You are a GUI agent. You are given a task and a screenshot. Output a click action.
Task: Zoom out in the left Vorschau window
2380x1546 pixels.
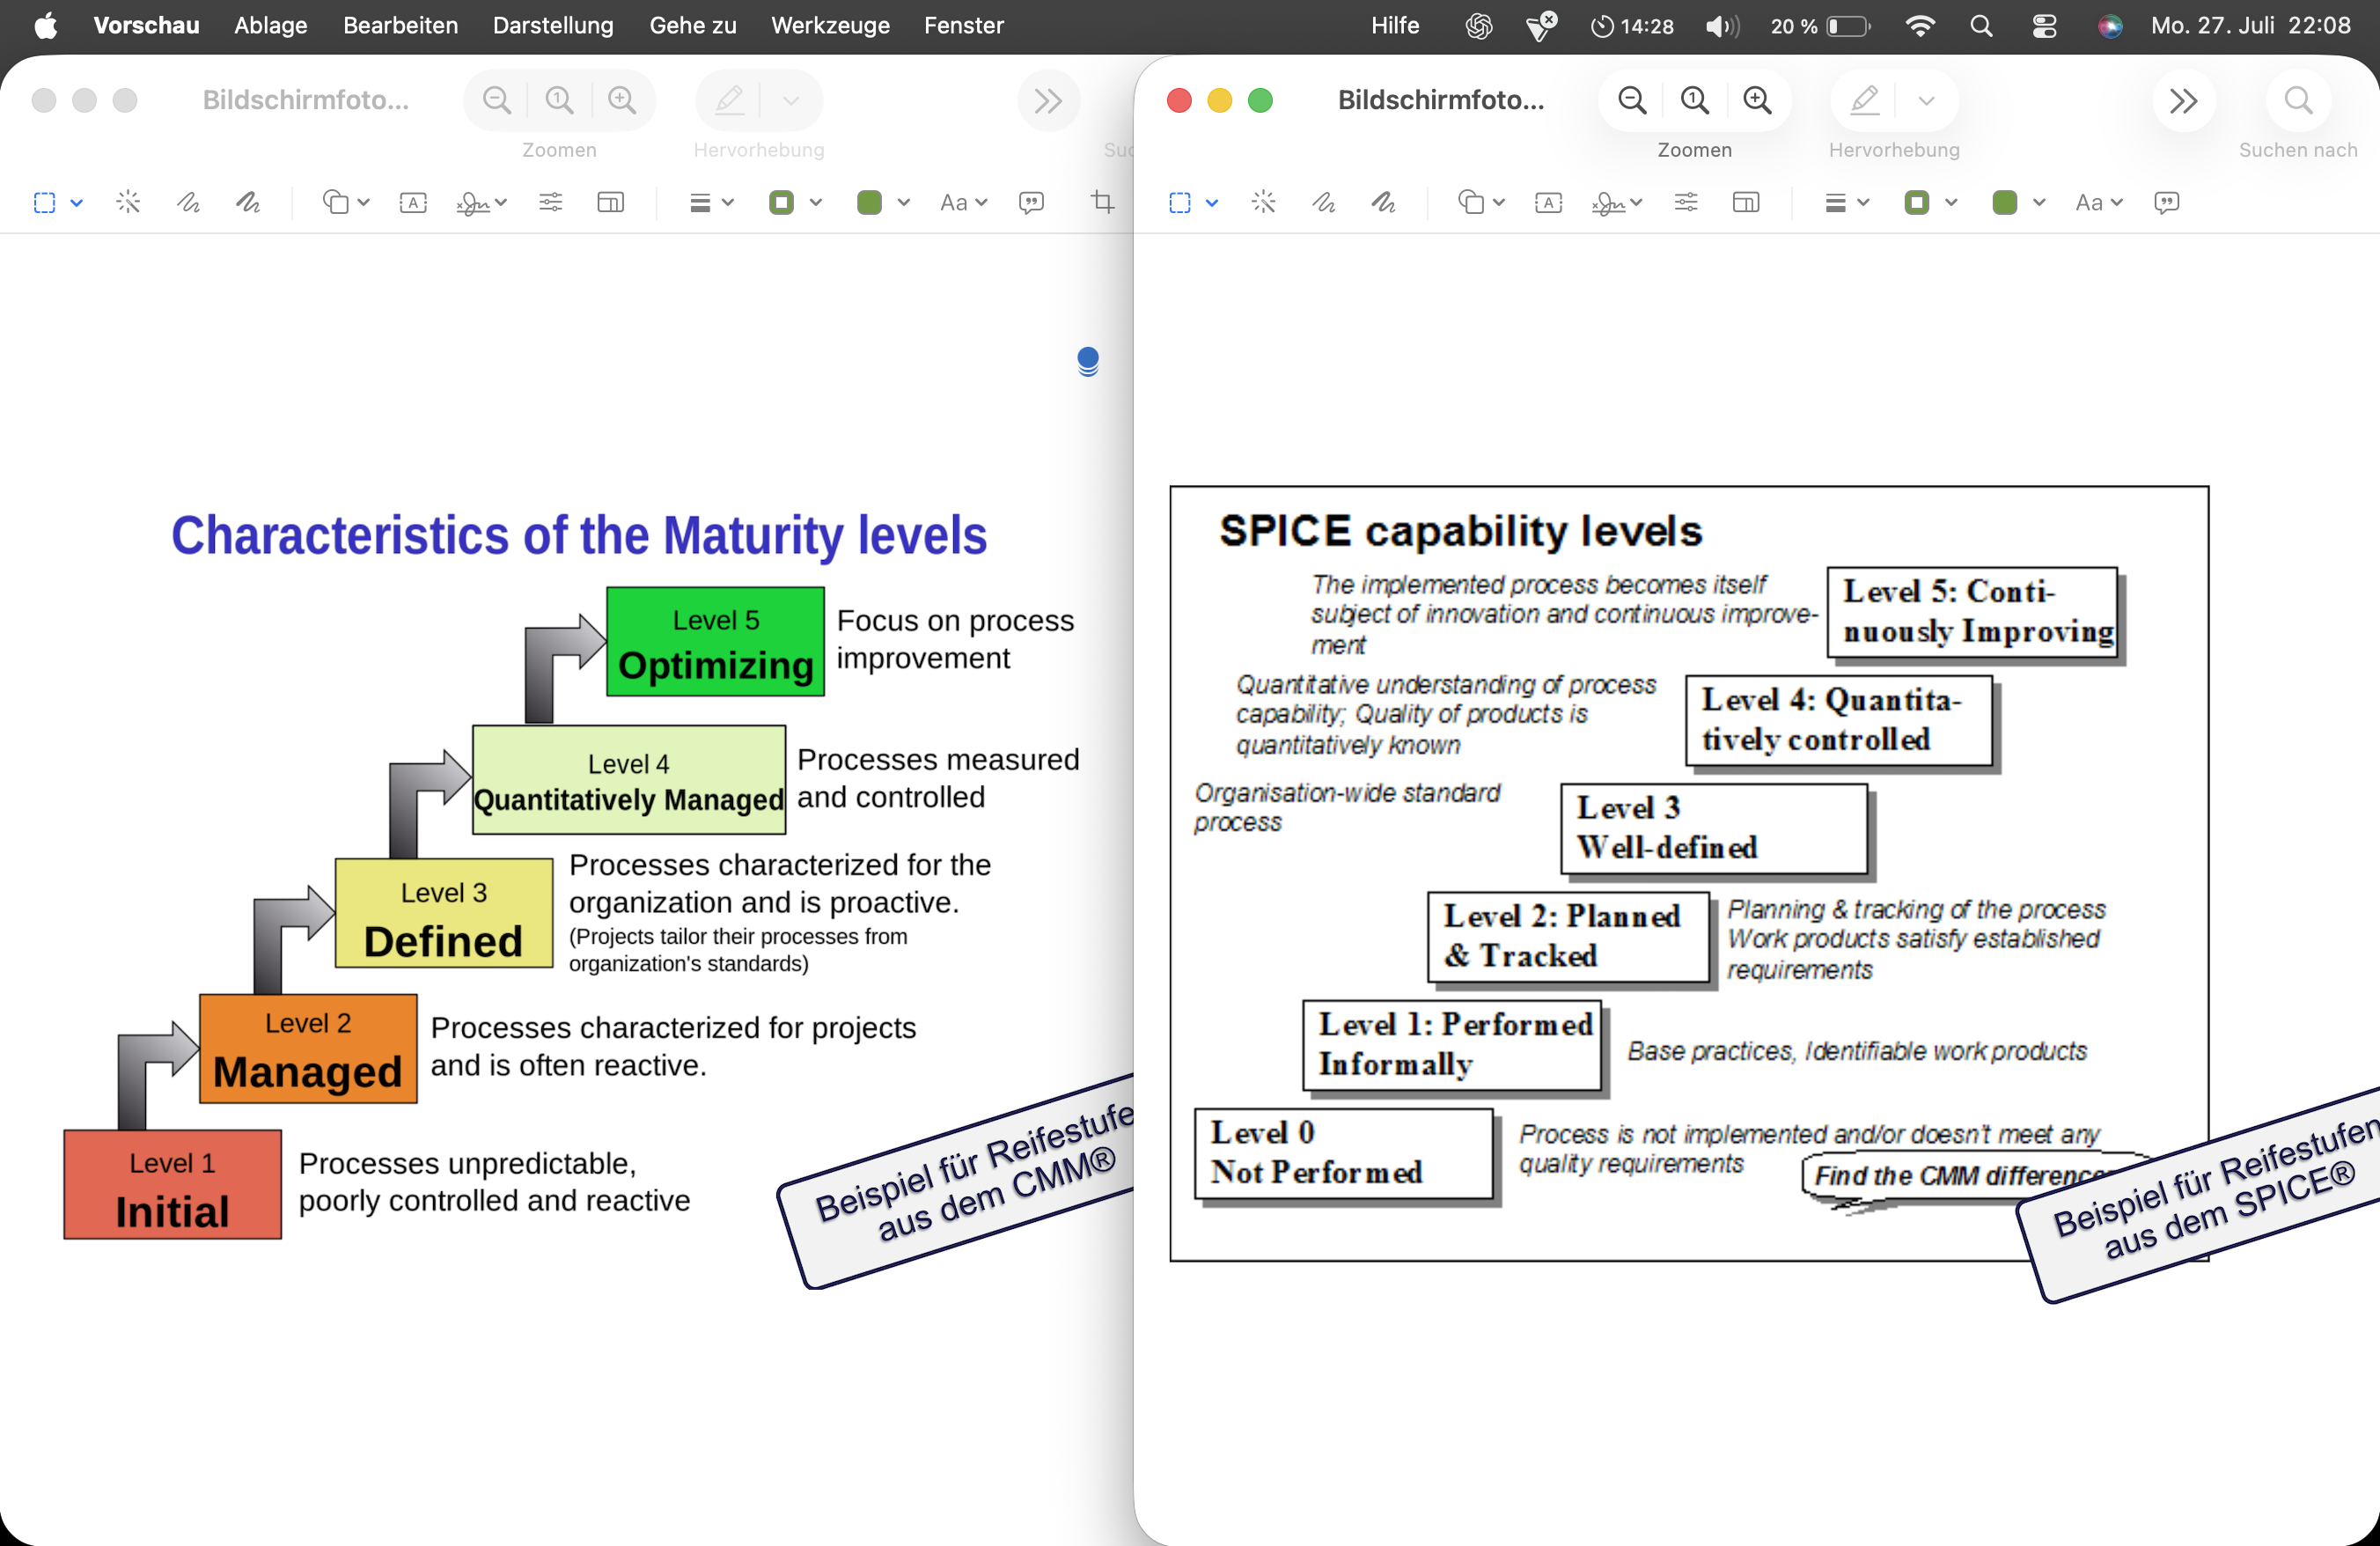pyautogui.click(x=497, y=100)
